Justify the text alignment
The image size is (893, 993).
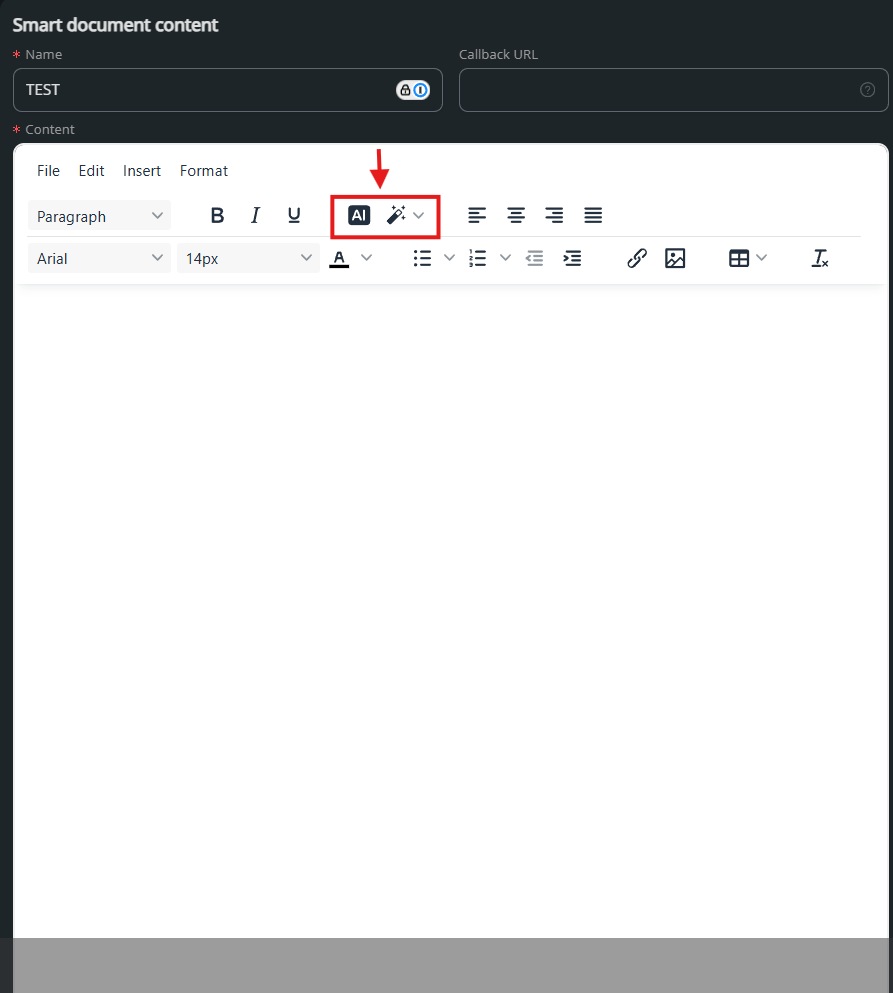[593, 215]
